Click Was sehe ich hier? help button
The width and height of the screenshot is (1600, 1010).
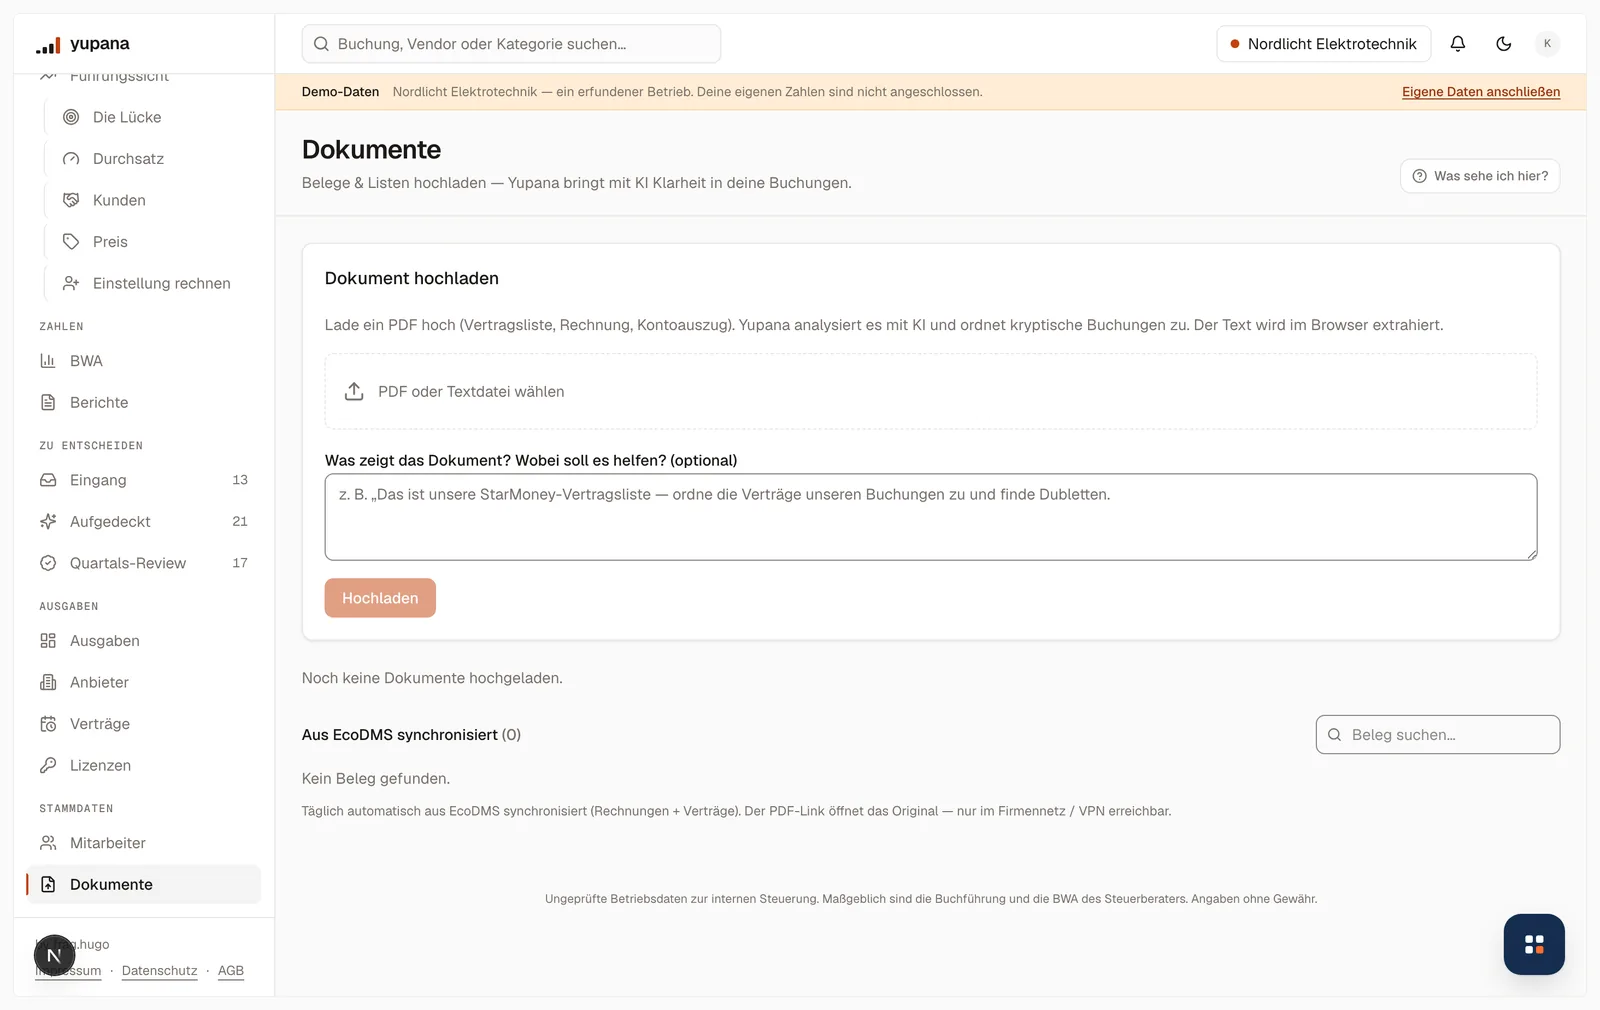click(1480, 176)
